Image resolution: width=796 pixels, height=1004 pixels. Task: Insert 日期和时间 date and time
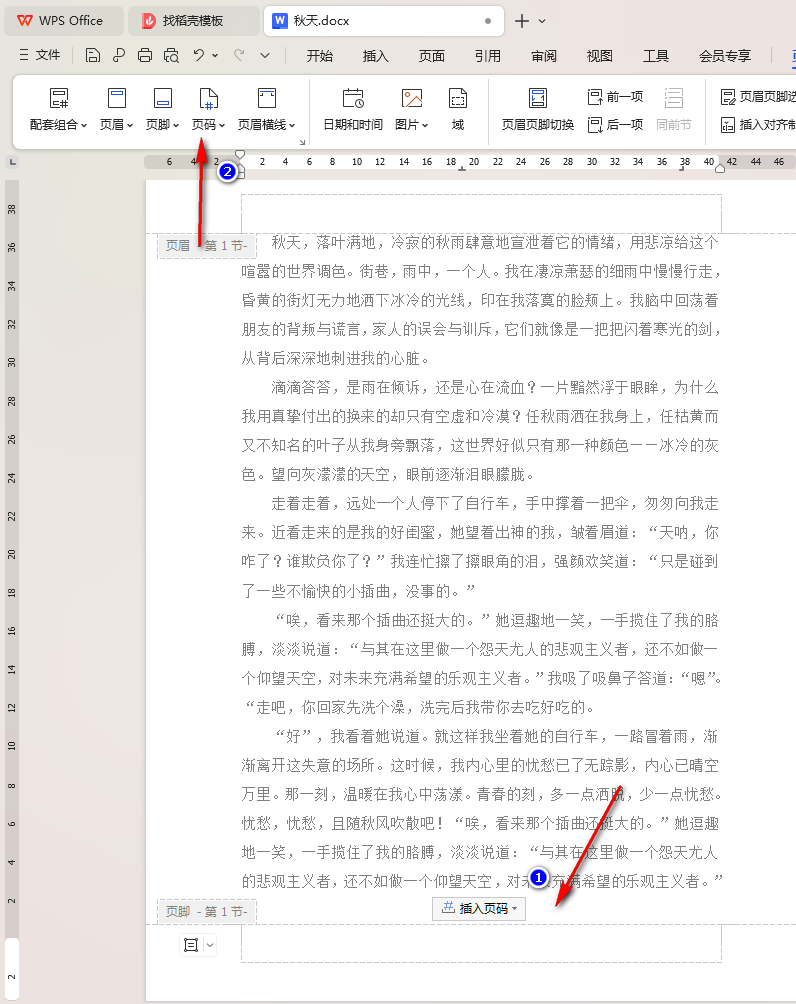pos(353,109)
